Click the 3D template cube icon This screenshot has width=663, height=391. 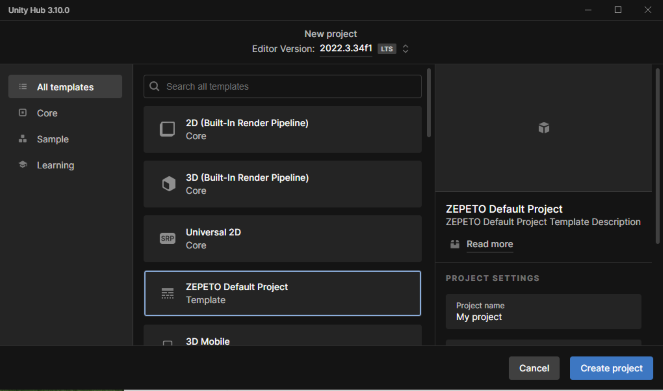(168, 184)
